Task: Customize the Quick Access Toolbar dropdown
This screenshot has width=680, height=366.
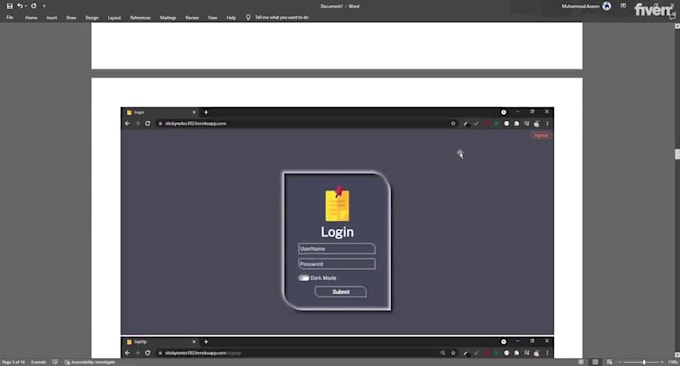Action: coord(44,6)
